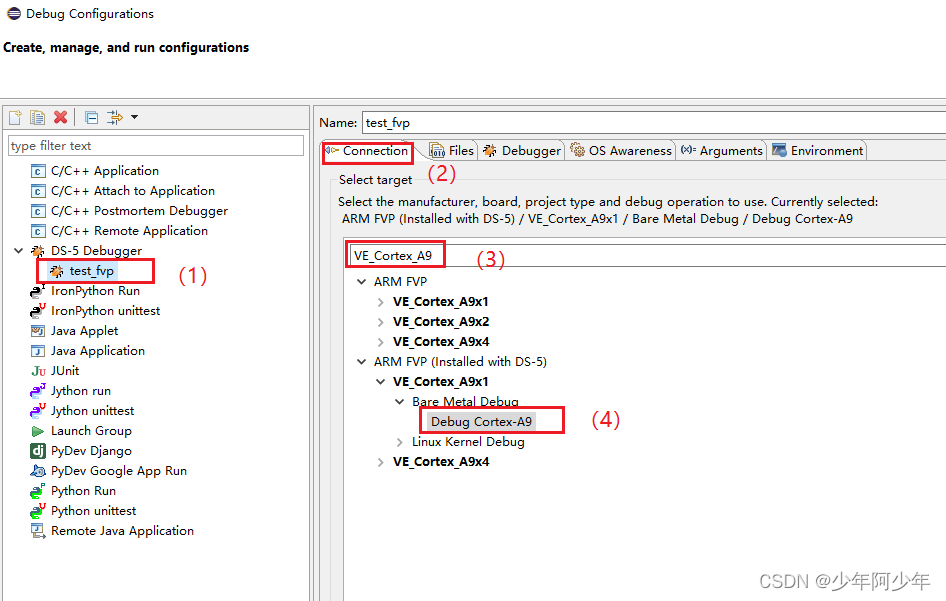Collapse all configuration types
Viewport: 946px width, 601px height.
click(89, 117)
